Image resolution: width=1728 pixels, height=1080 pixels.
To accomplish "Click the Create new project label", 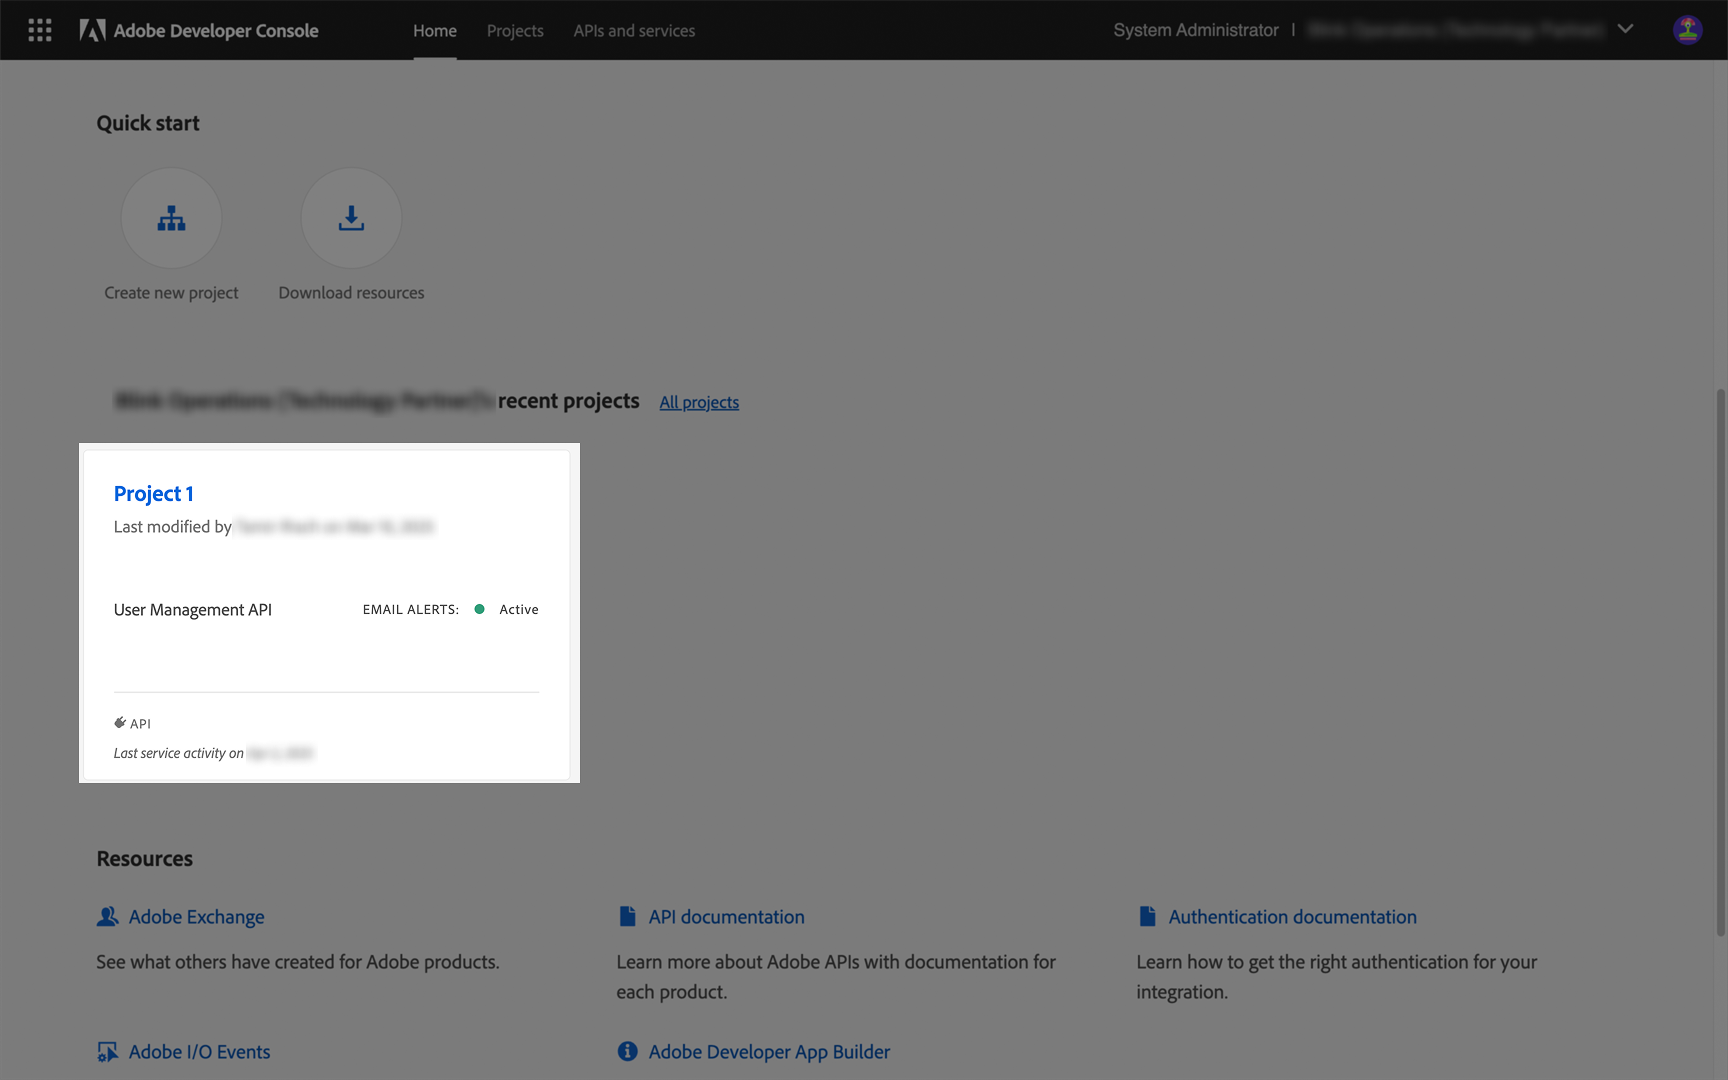I will click(x=171, y=293).
